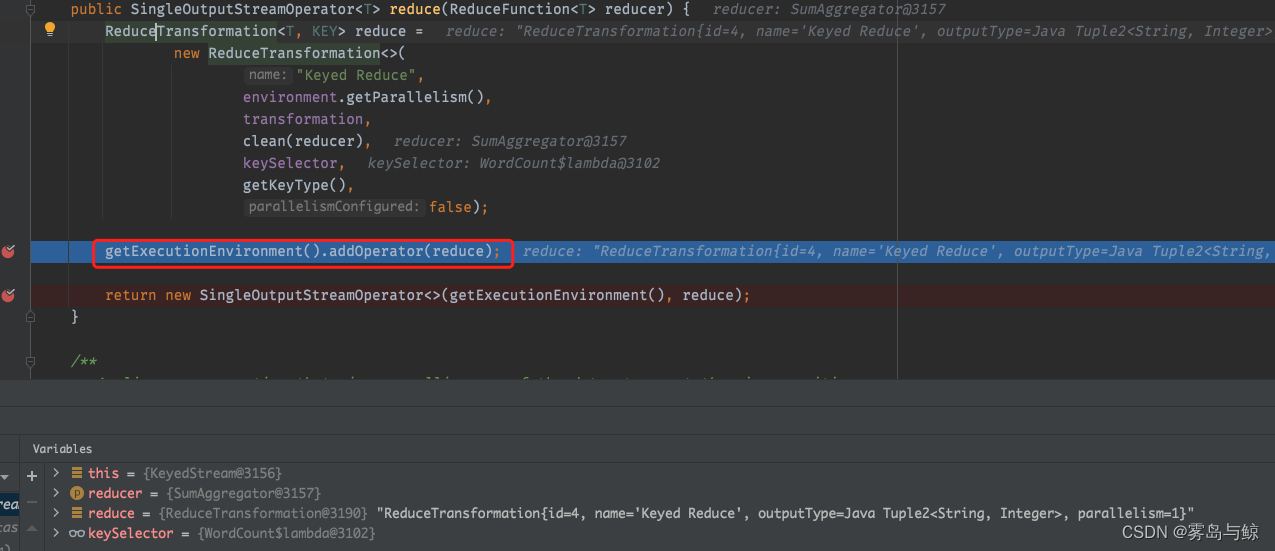Click the 'transformation,' argument line

[x=307, y=119]
